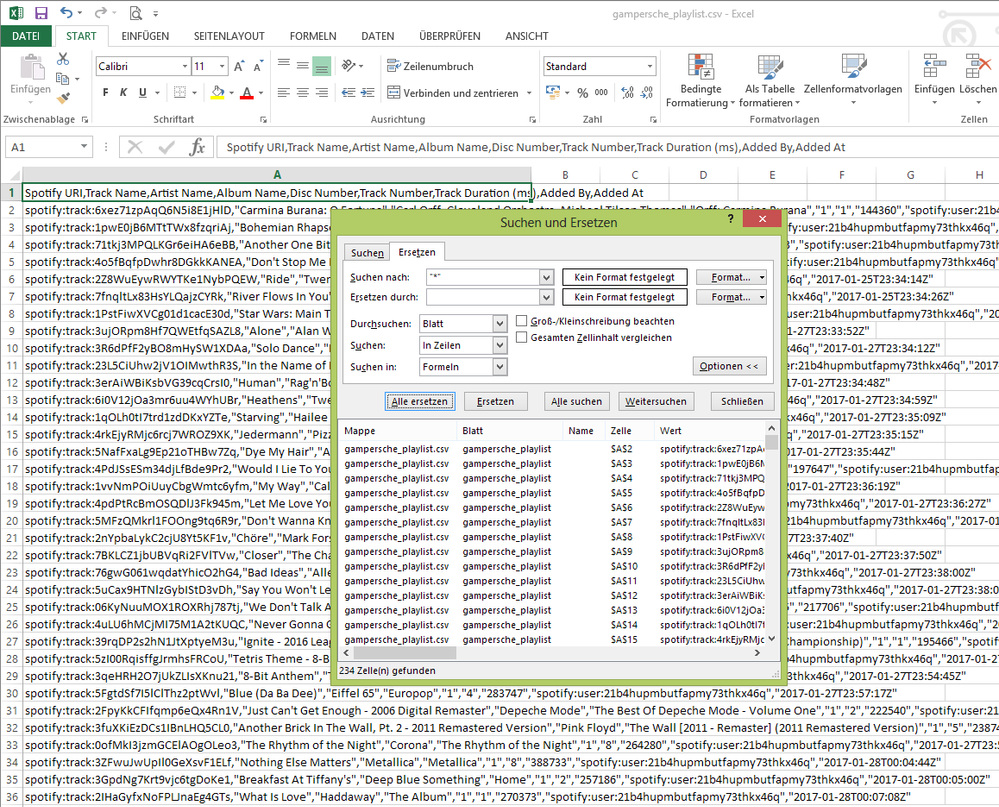This screenshot has width=999, height=807.
Task: Switch to the FORMELN ribbon tab
Action: click(x=313, y=36)
